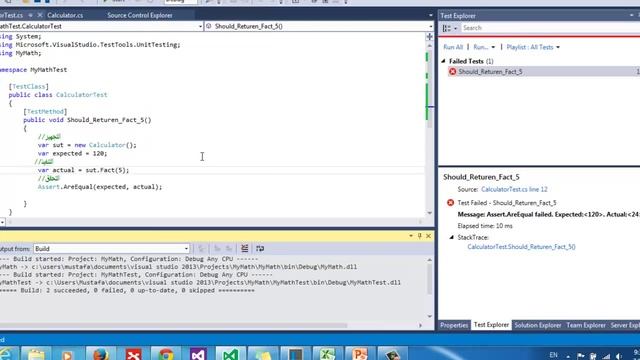Click the red failed icon beside Should_Returen_Fact_5 list row

[452, 71]
